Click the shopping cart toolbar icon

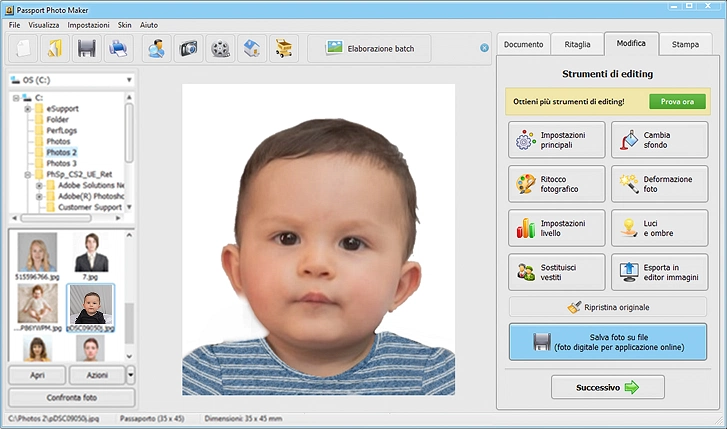(284, 48)
